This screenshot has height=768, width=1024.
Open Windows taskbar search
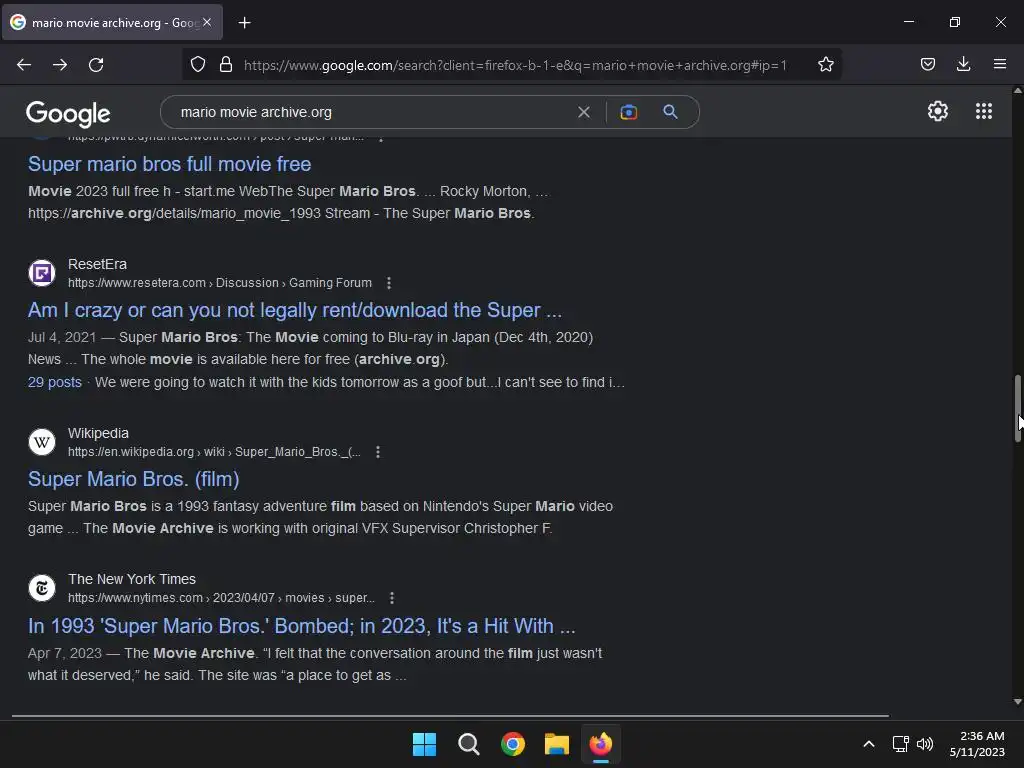pos(468,744)
